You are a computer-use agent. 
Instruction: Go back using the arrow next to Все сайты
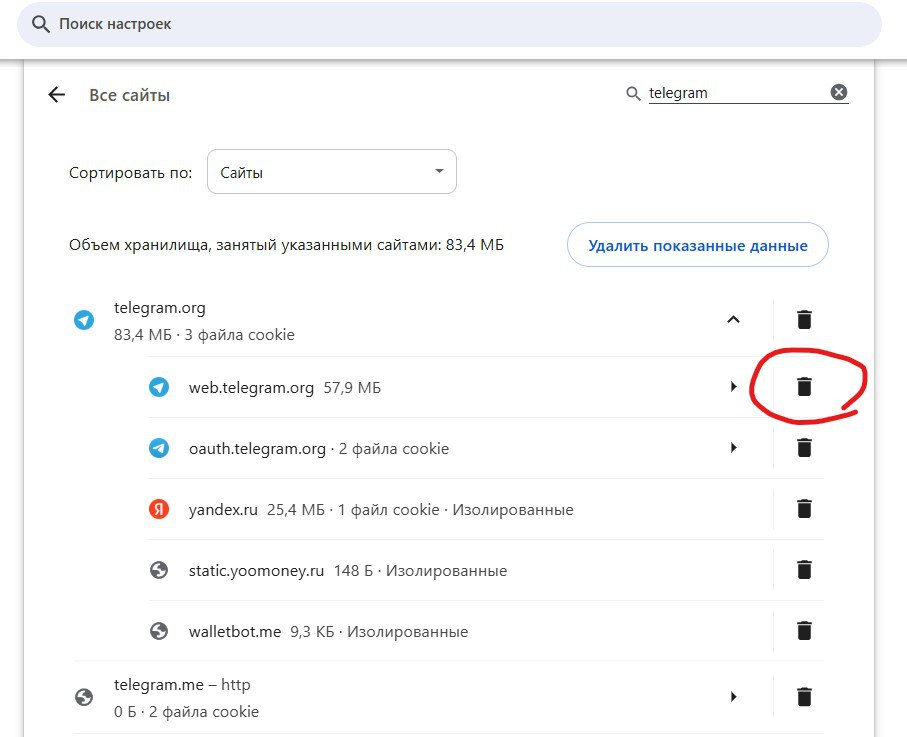tap(57, 94)
